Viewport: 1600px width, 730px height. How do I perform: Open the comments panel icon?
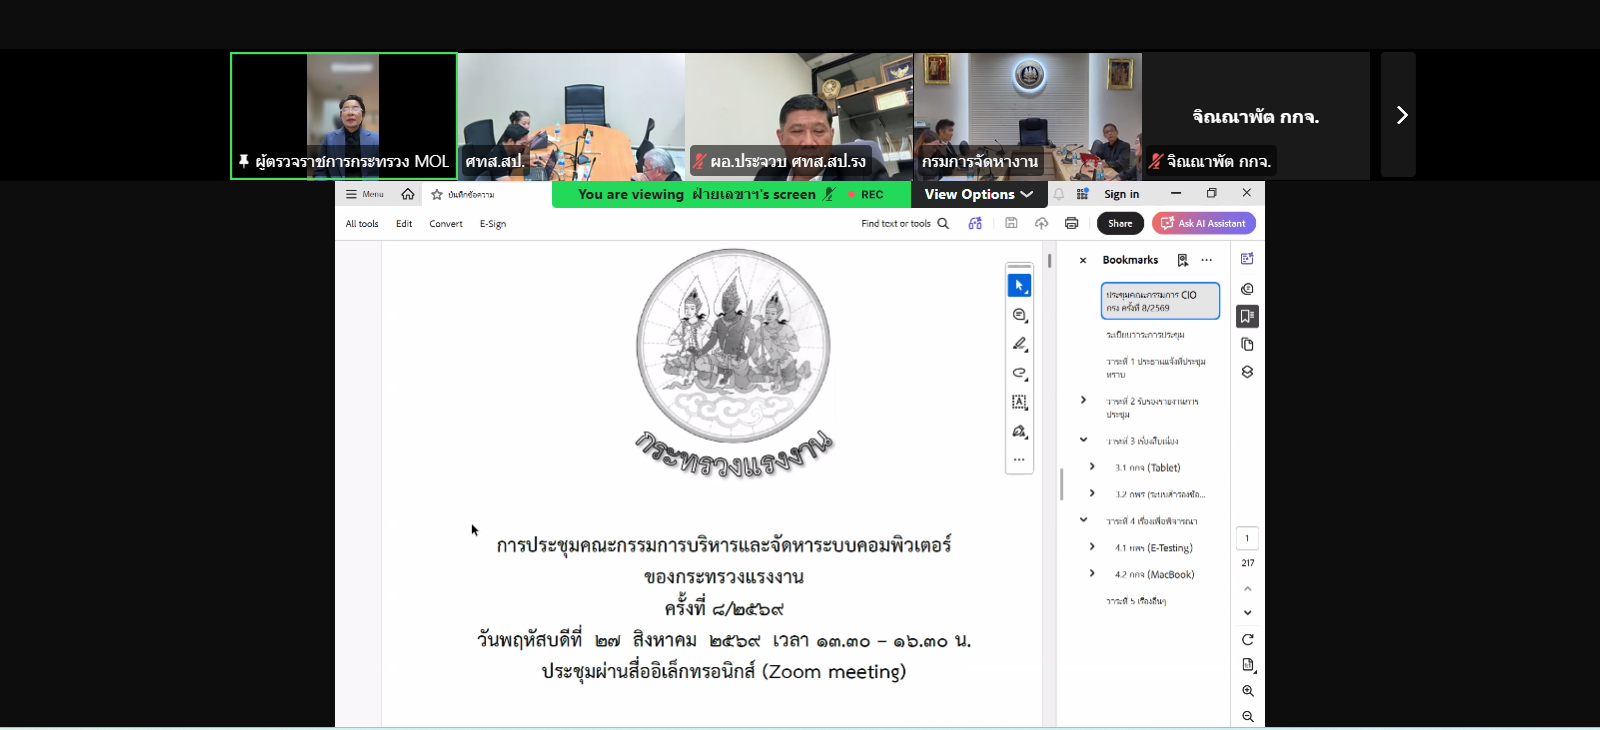pyautogui.click(x=1247, y=289)
